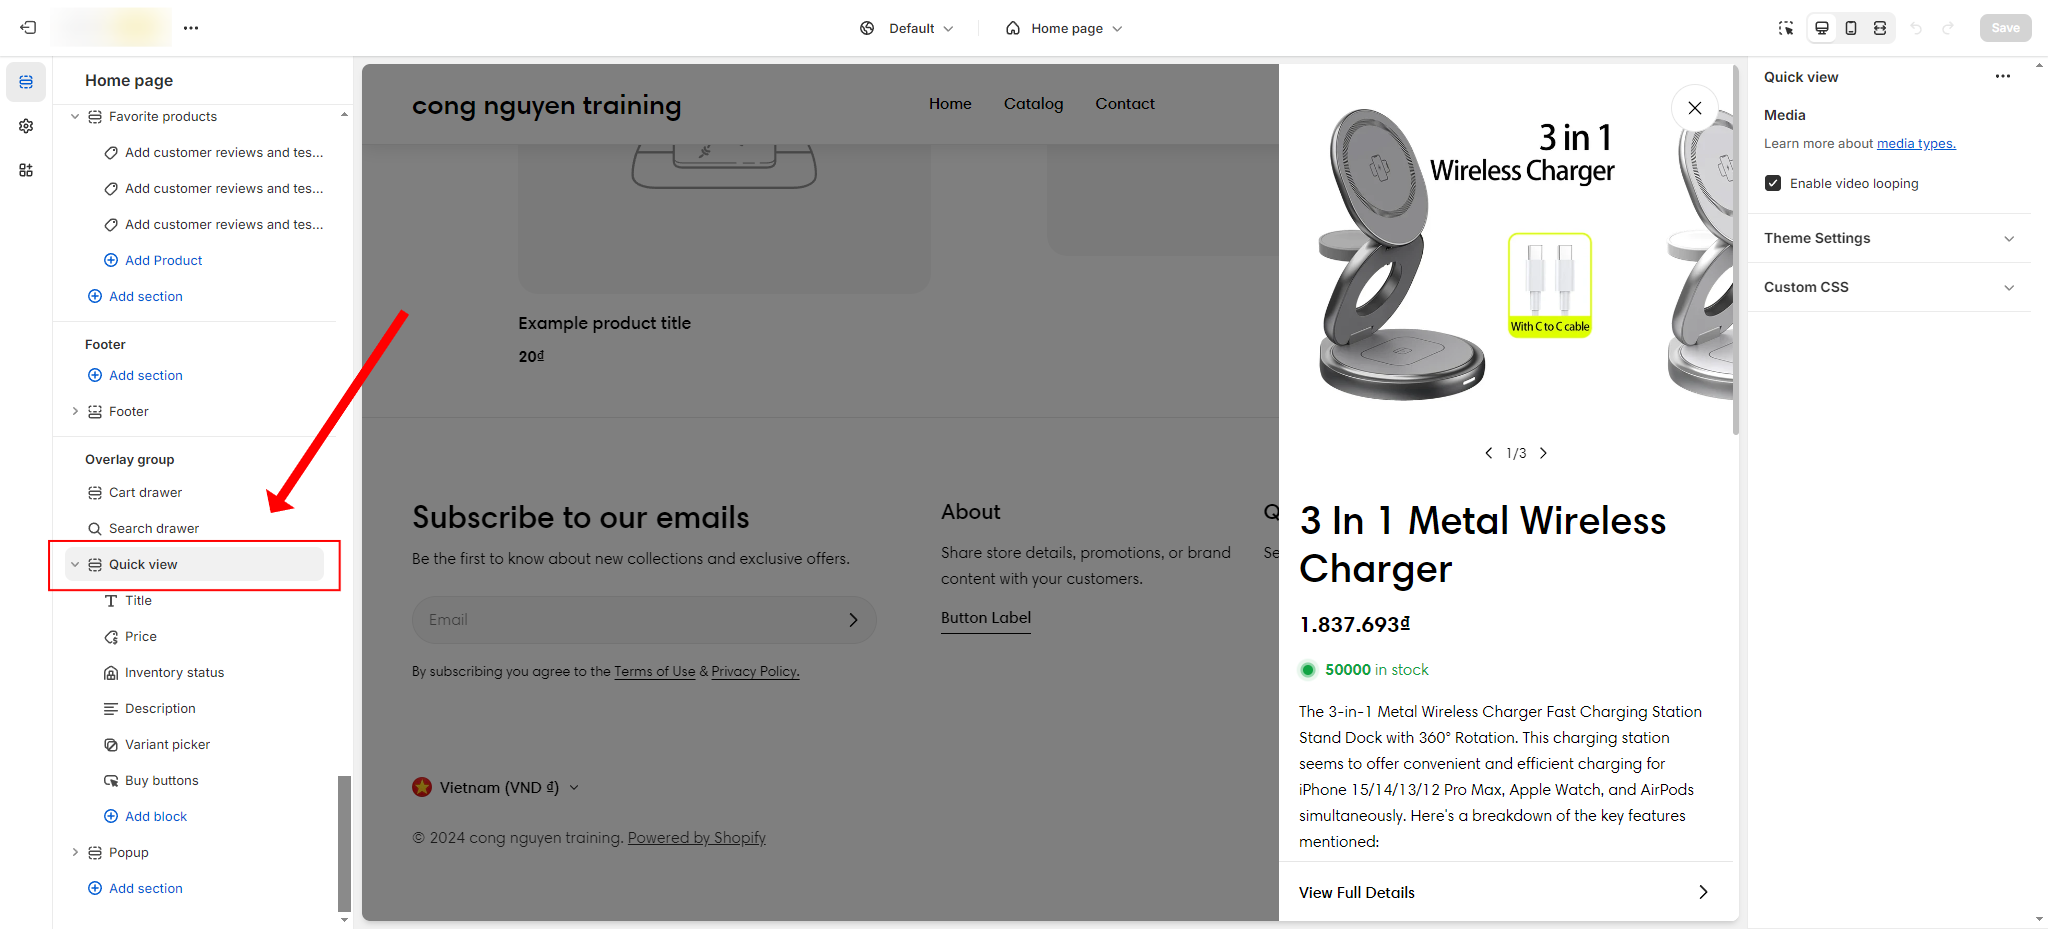2048x929 pixels.
Task: Collapse the Quick view tree section
Action: click(75, 564)
